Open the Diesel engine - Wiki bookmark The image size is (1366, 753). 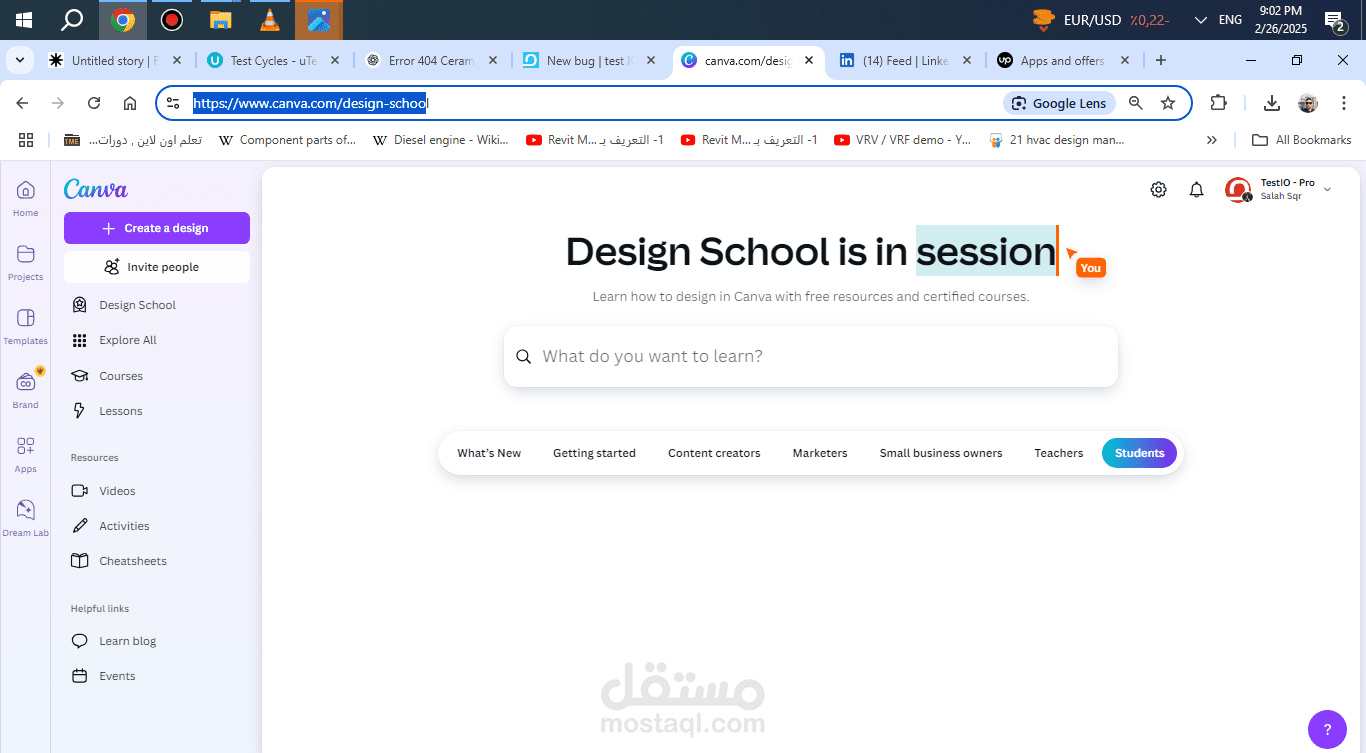[440, 140]
